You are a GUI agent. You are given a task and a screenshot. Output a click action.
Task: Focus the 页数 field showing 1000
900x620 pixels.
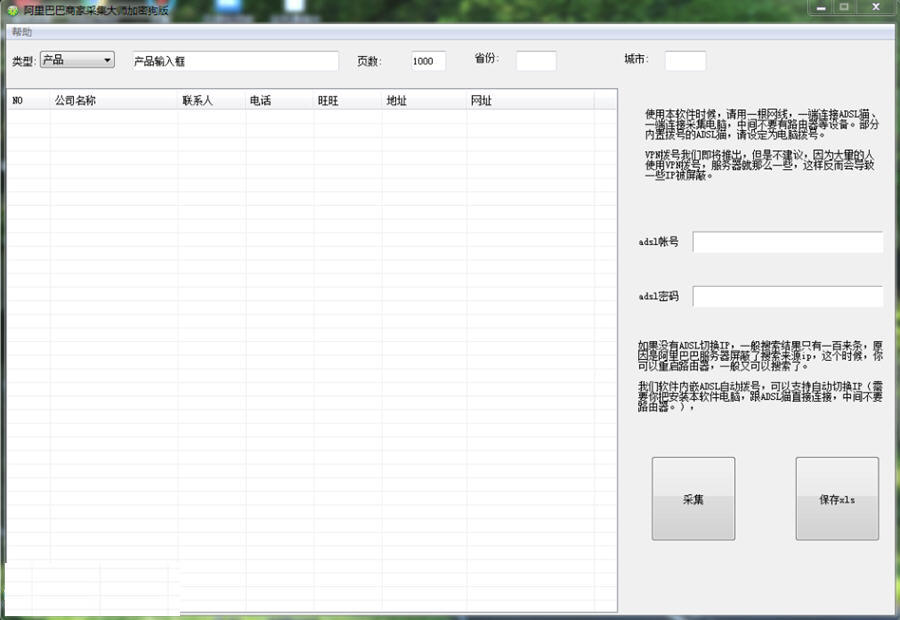point(428,61)
